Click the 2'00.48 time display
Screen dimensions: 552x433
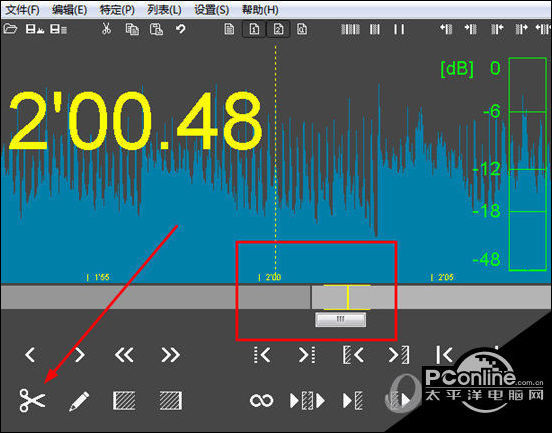(136, 121)
